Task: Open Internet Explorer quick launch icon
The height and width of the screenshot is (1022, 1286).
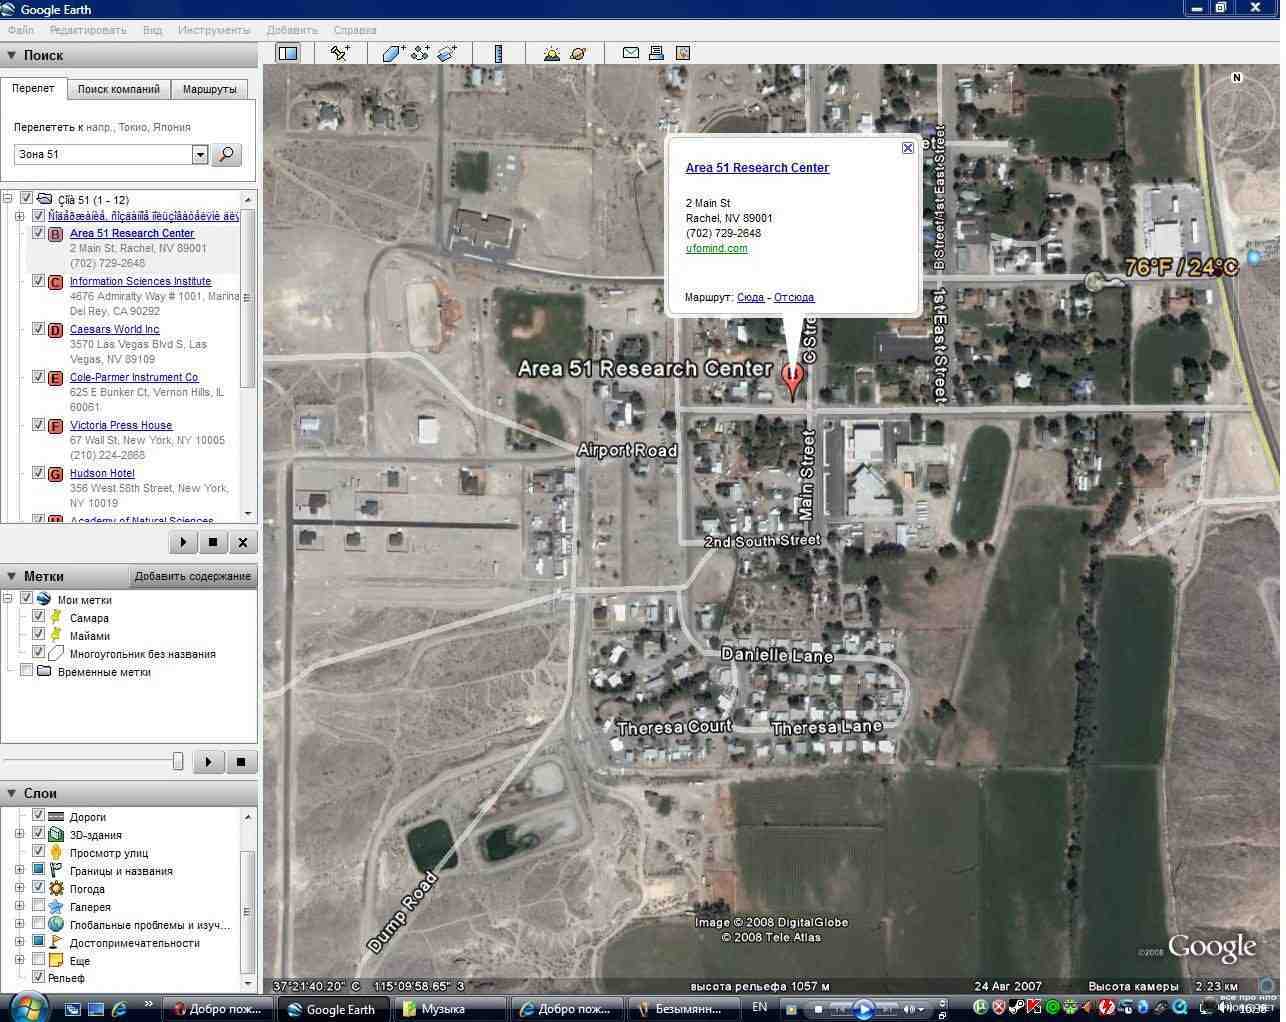Action: pos(119,1009)
